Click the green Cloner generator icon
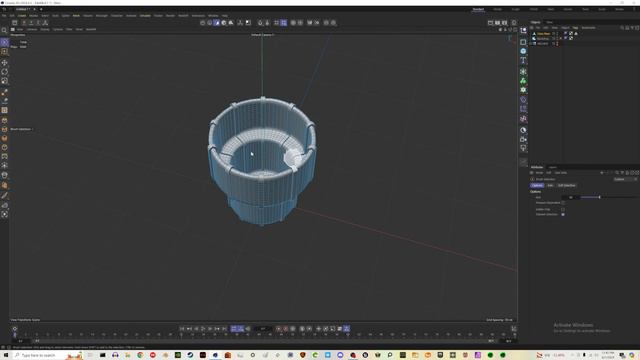 pyautogui.click(x=523, y=81)
